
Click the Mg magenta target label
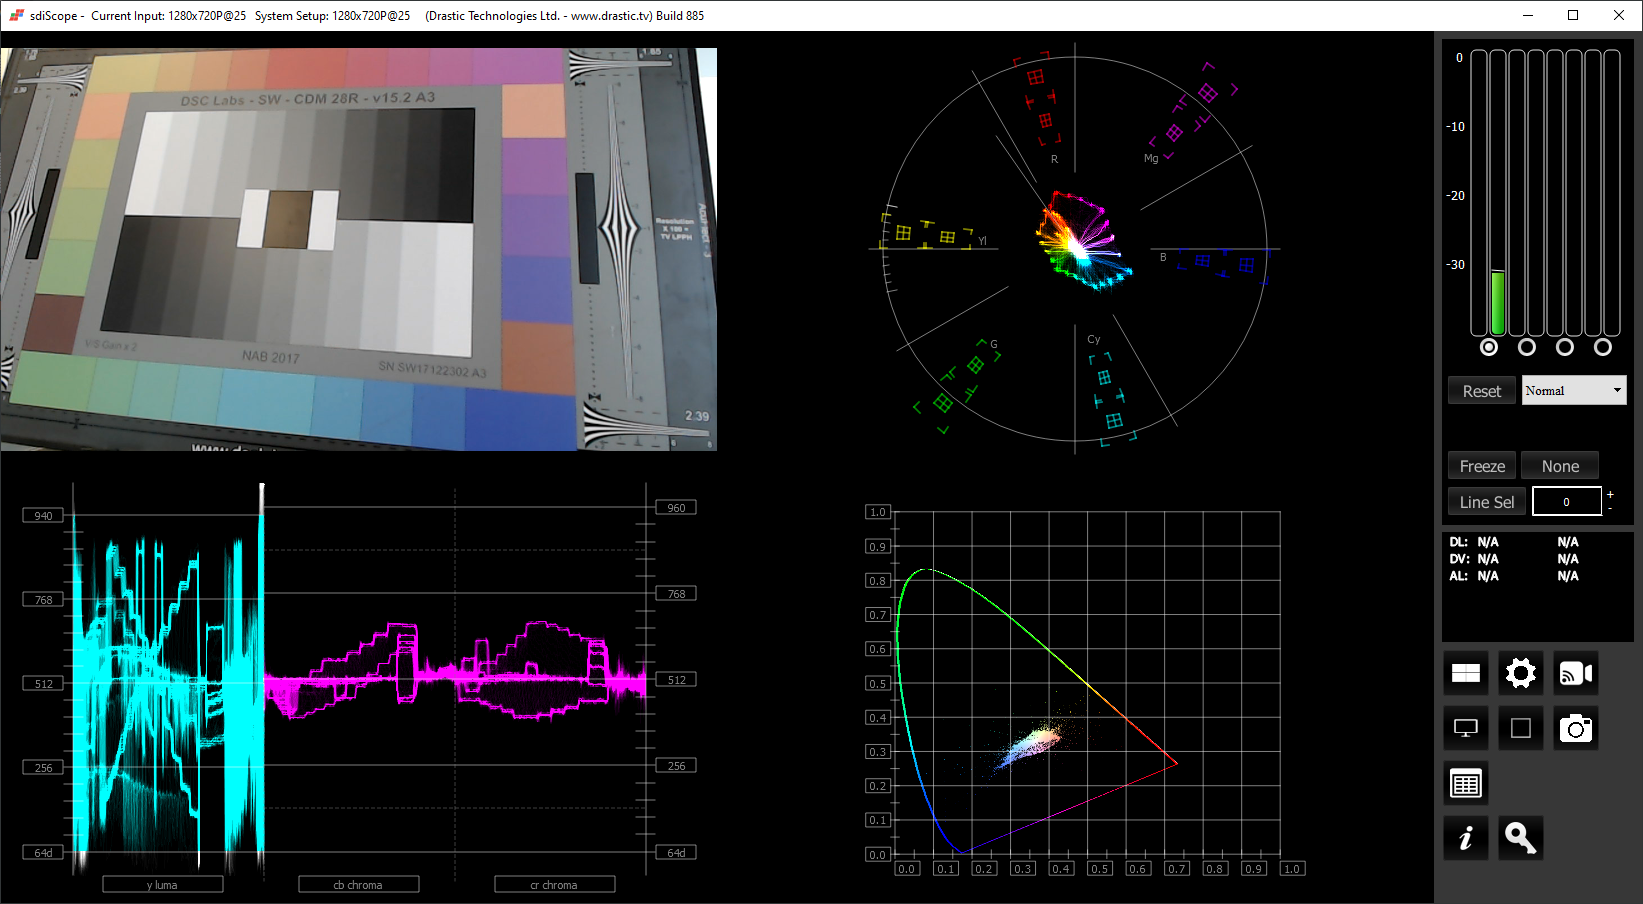coord(1151,158)
